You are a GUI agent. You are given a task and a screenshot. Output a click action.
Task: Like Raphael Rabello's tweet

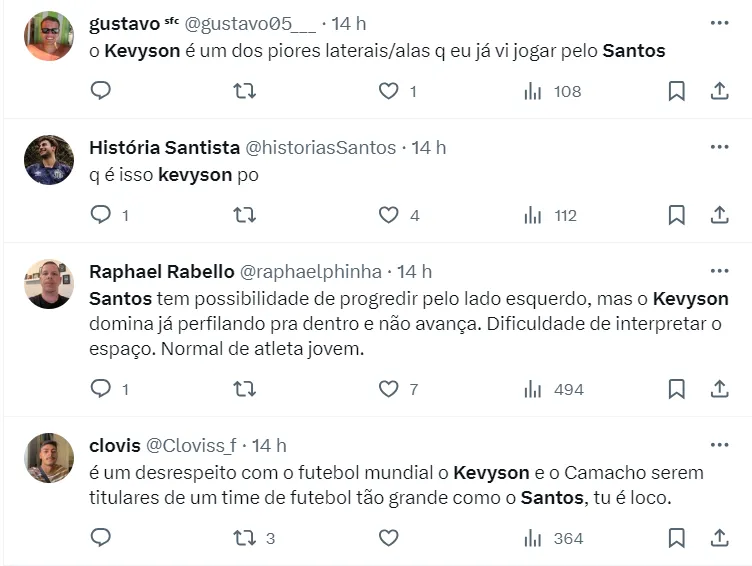(x=389, y=389)
